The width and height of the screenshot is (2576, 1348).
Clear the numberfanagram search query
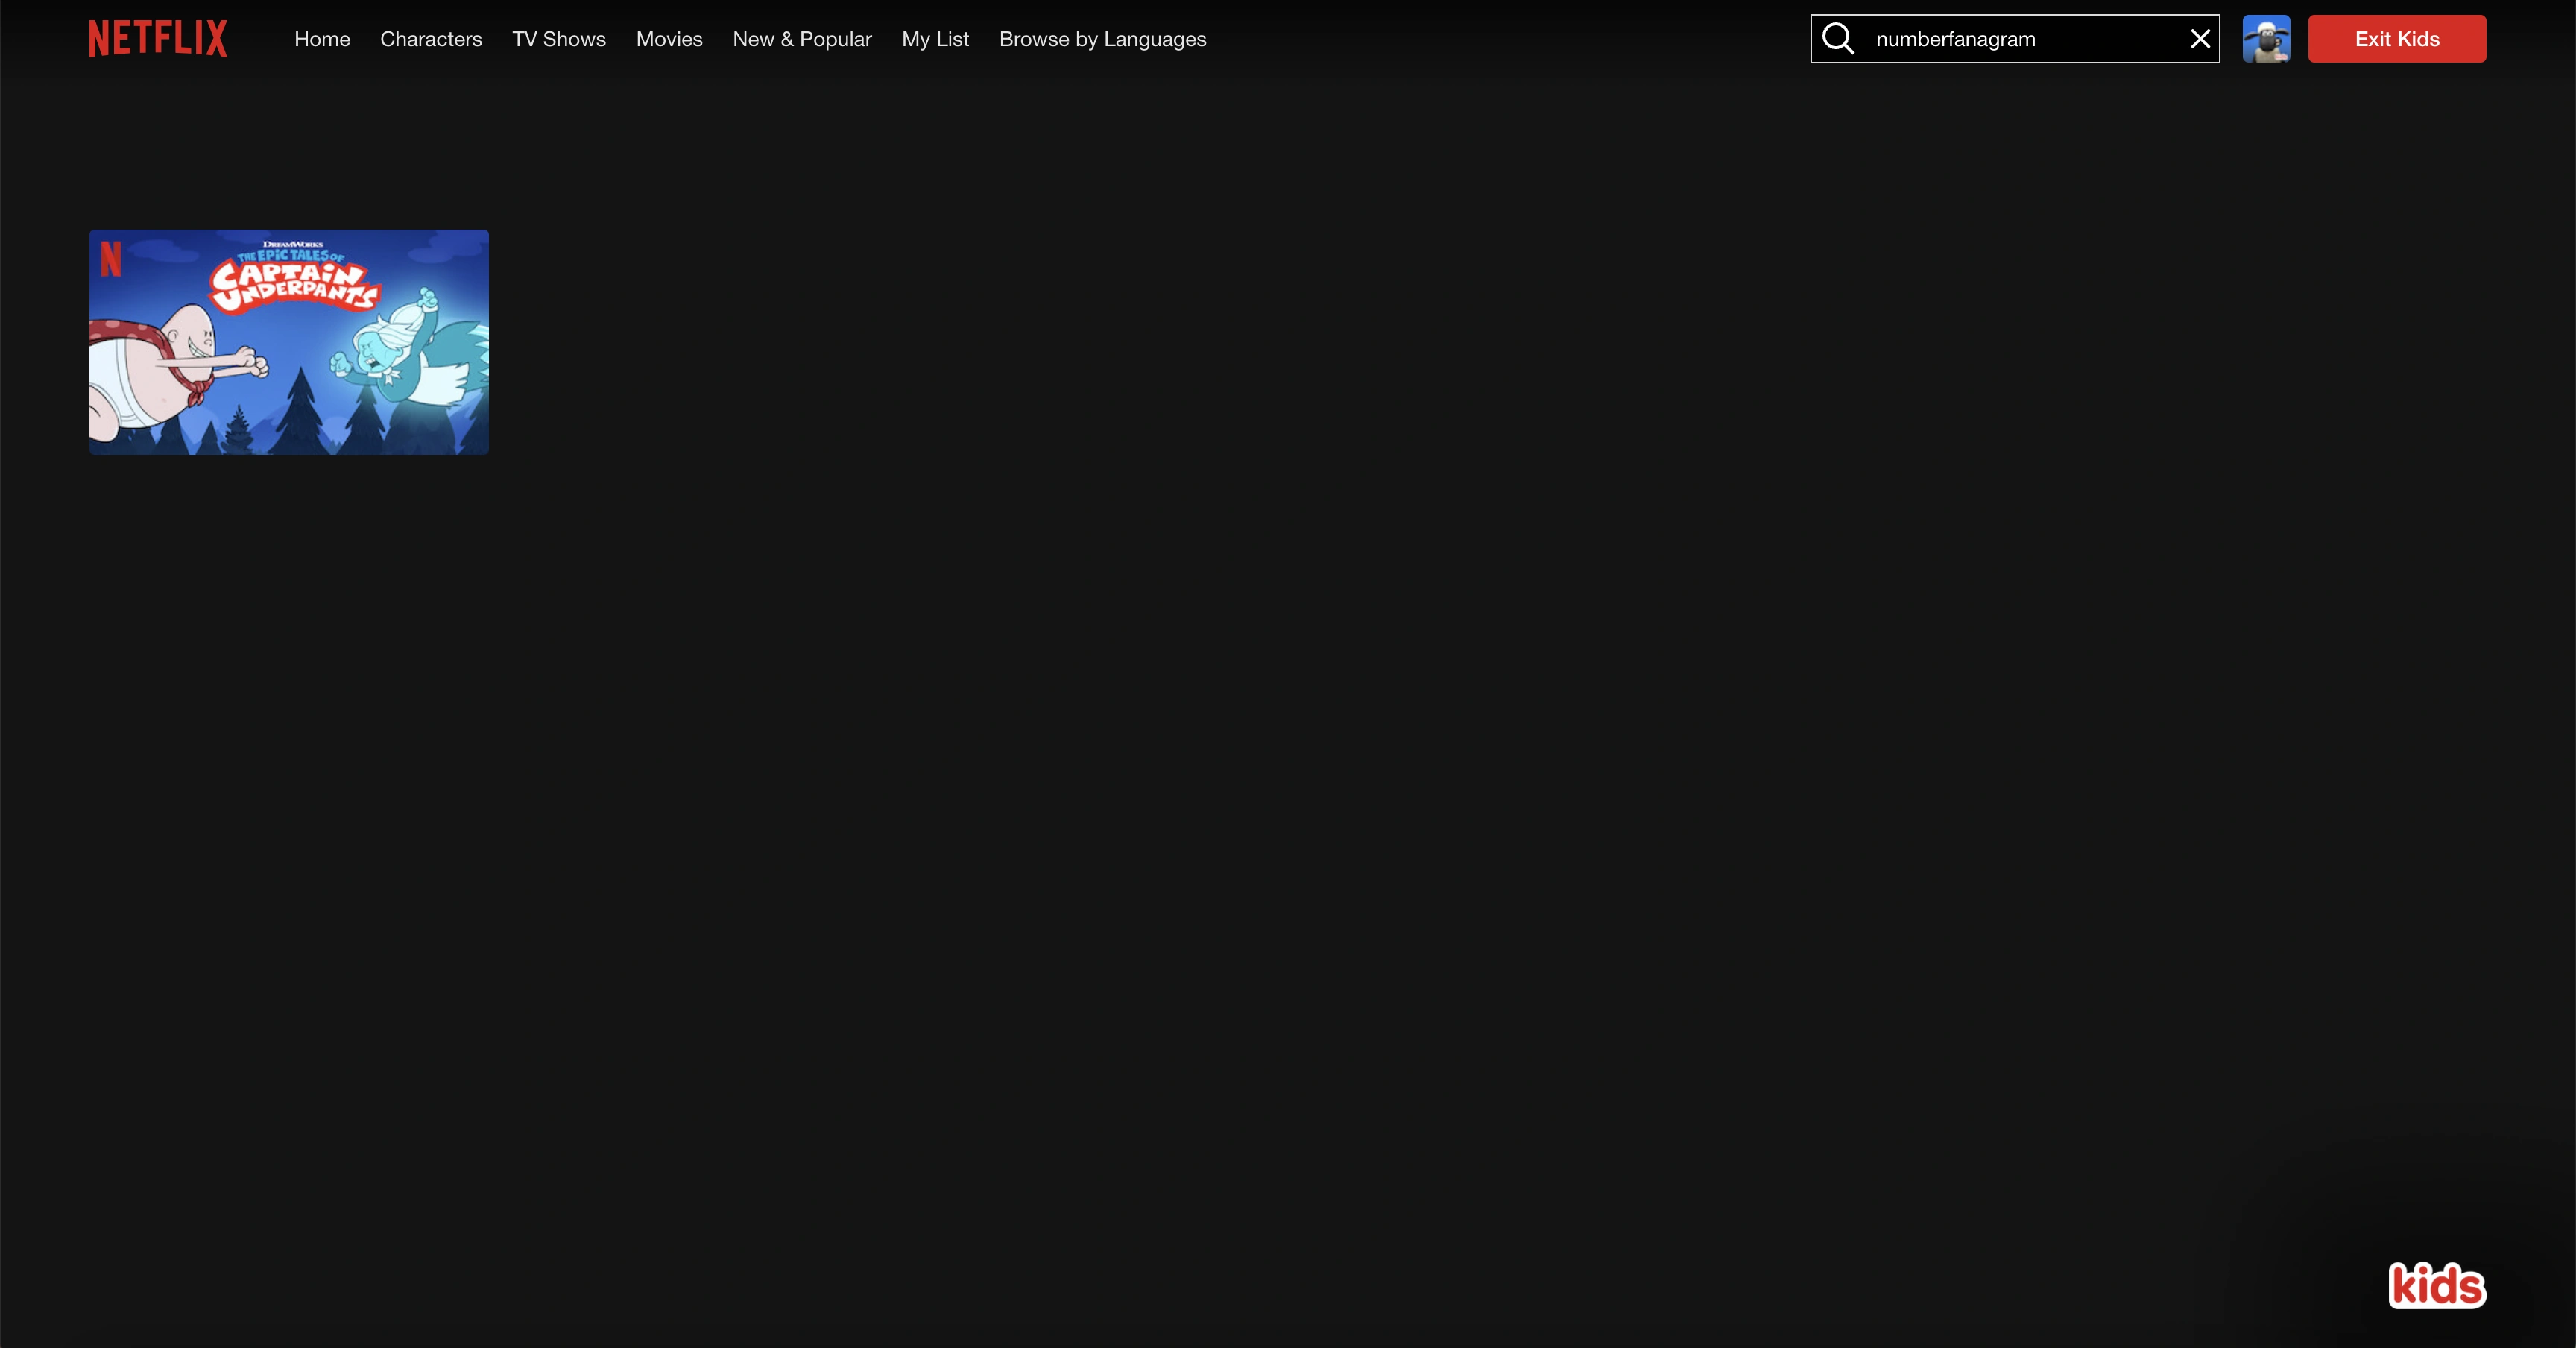(2200, 38)
